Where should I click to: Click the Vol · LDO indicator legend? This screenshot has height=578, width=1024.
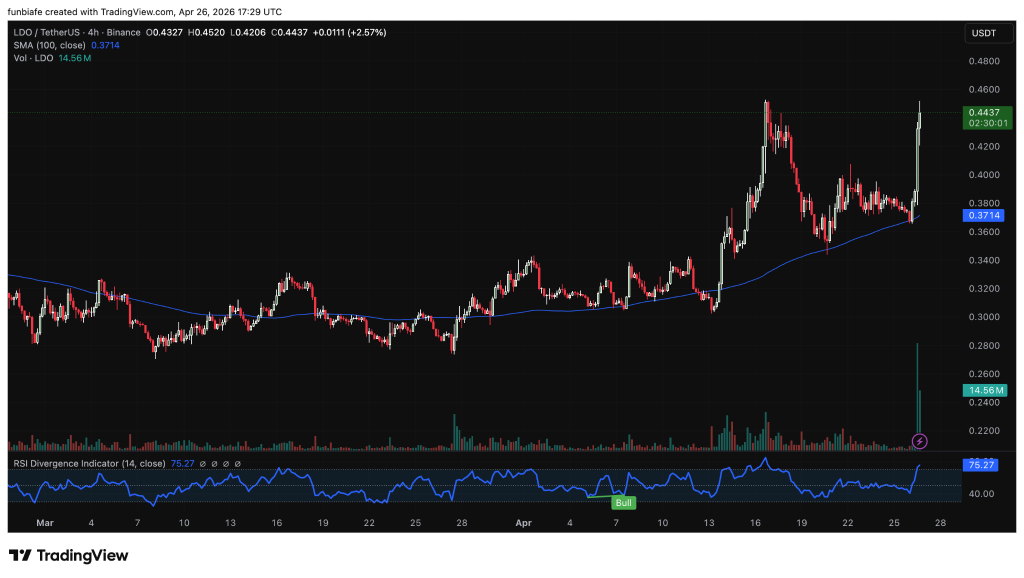click(35, 59)
